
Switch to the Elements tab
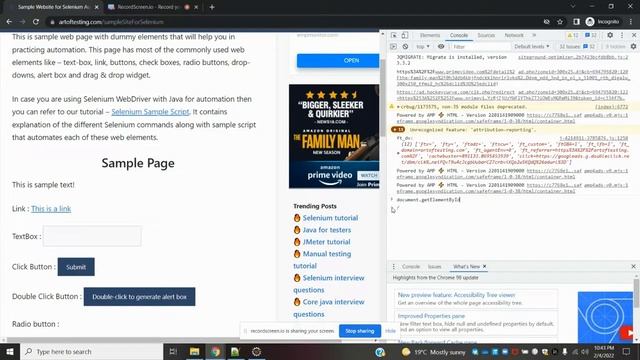pos(430,36)
